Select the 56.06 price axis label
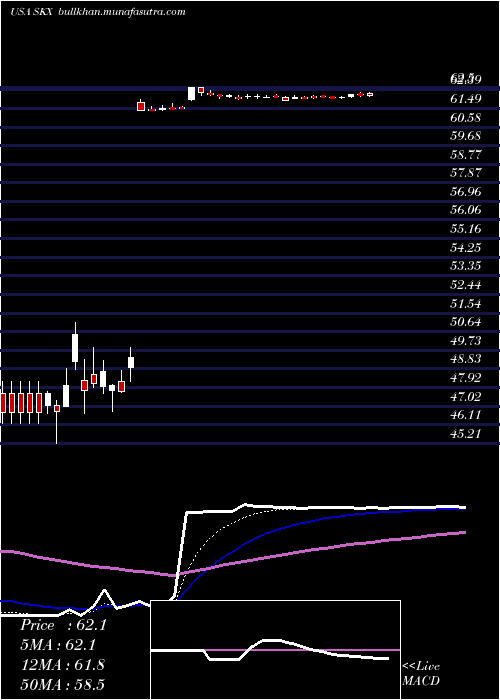The image size is (500, 700). [465, 210]
